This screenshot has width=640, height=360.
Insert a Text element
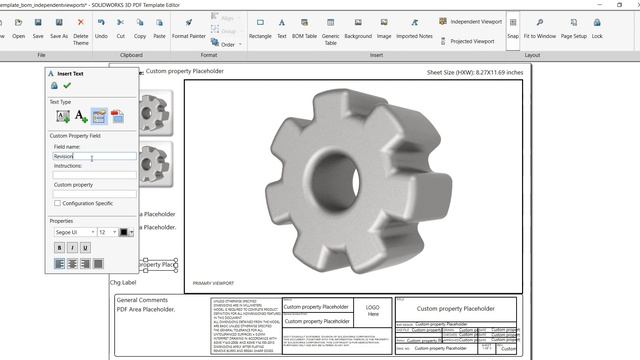pos(282,28)
